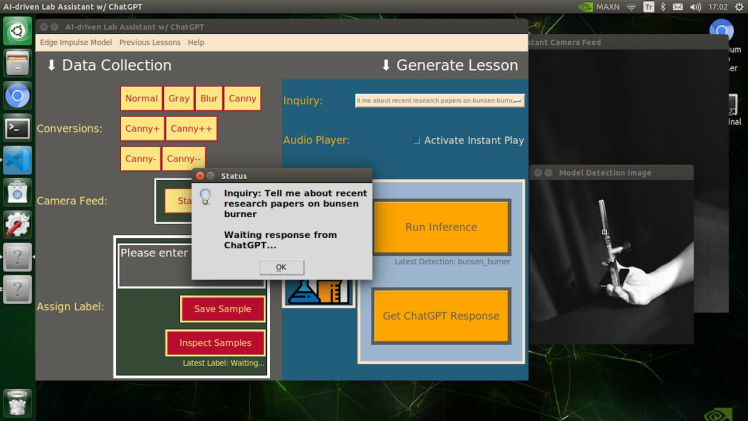Select the Canny- conversion button
The image size is (748, 421).
(140, 158)
